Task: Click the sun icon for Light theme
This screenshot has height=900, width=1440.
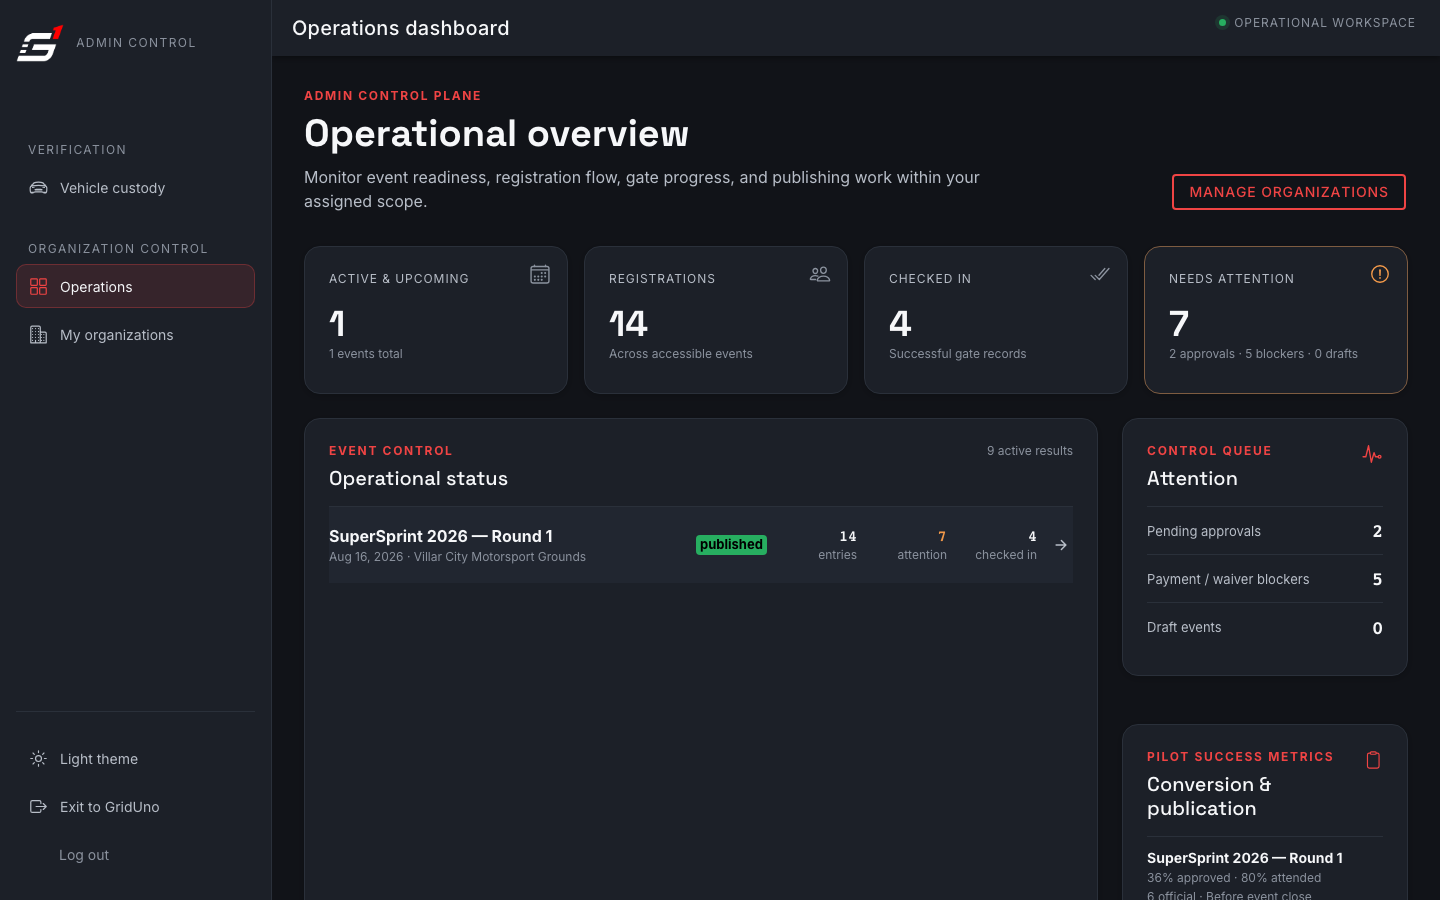Action: [38, 759]
